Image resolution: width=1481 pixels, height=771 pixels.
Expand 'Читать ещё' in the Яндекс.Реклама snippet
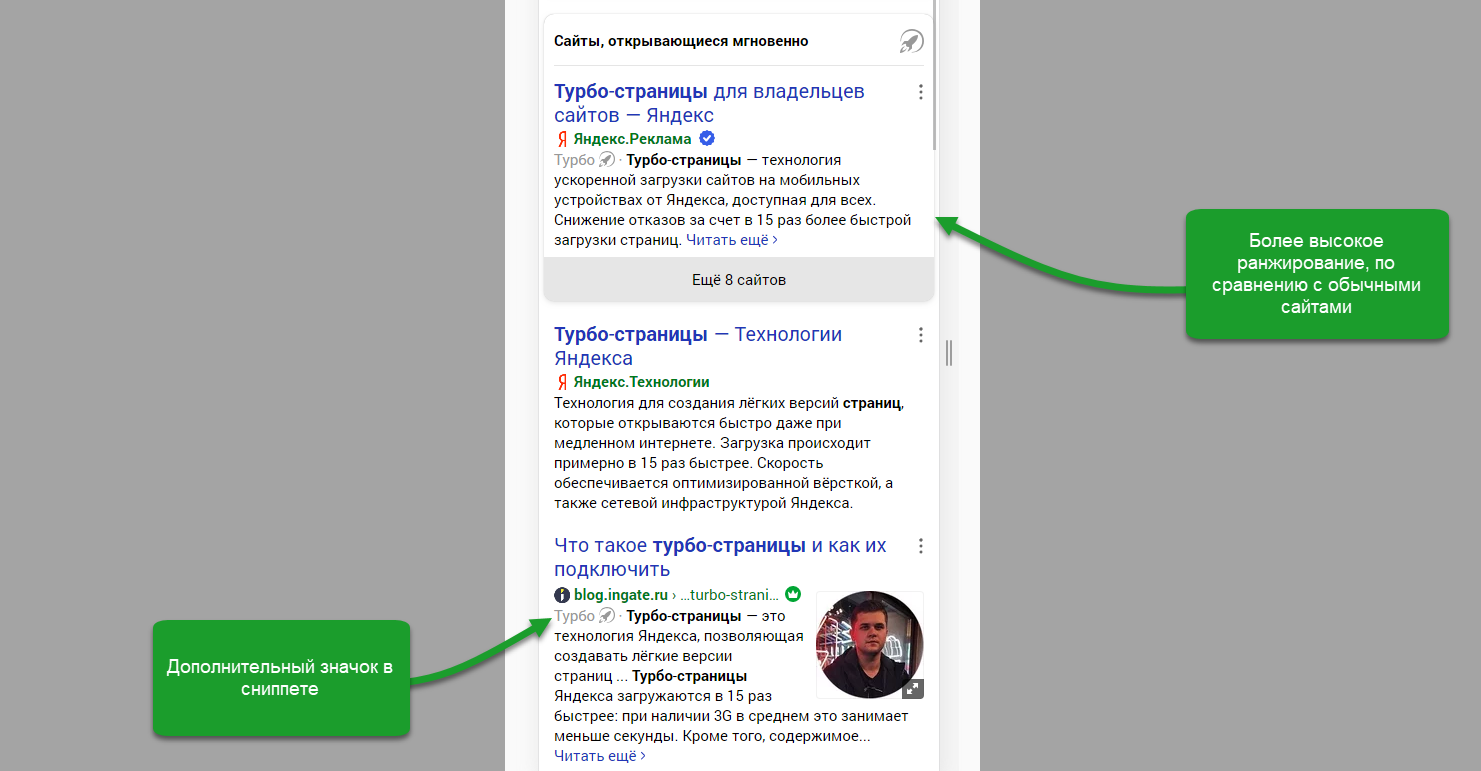732,240
